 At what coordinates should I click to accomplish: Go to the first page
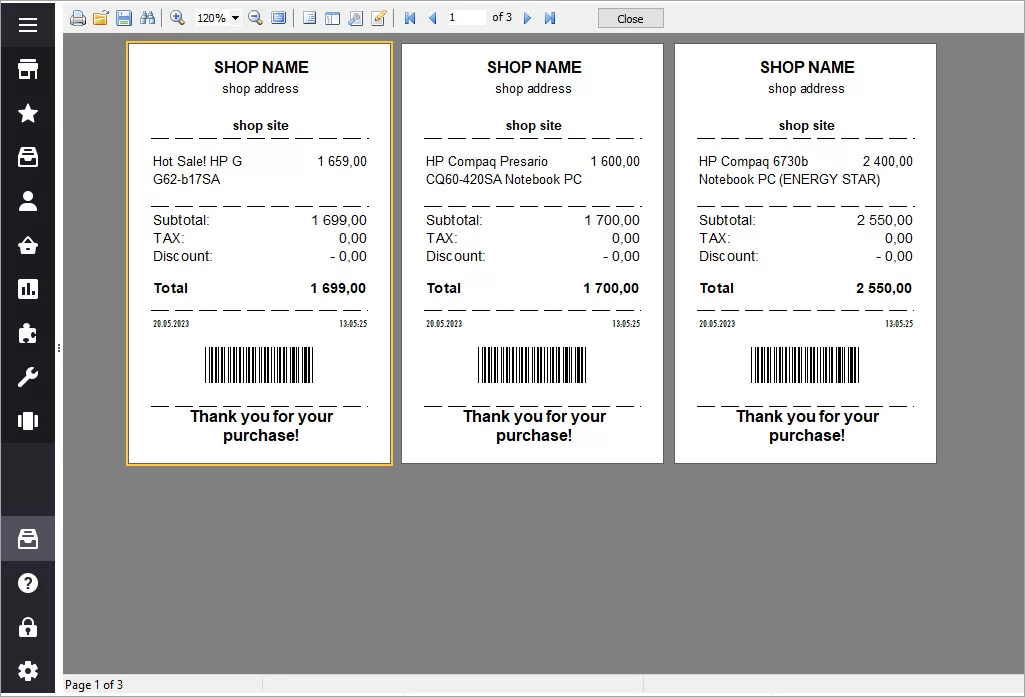pos(410,18)
